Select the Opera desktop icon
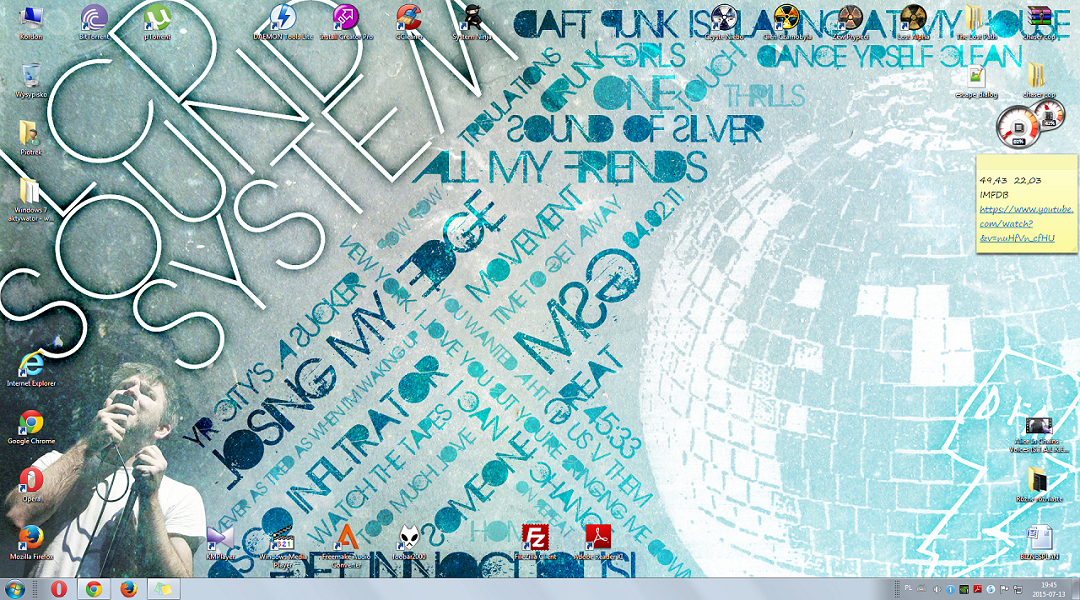 [31, 485]
